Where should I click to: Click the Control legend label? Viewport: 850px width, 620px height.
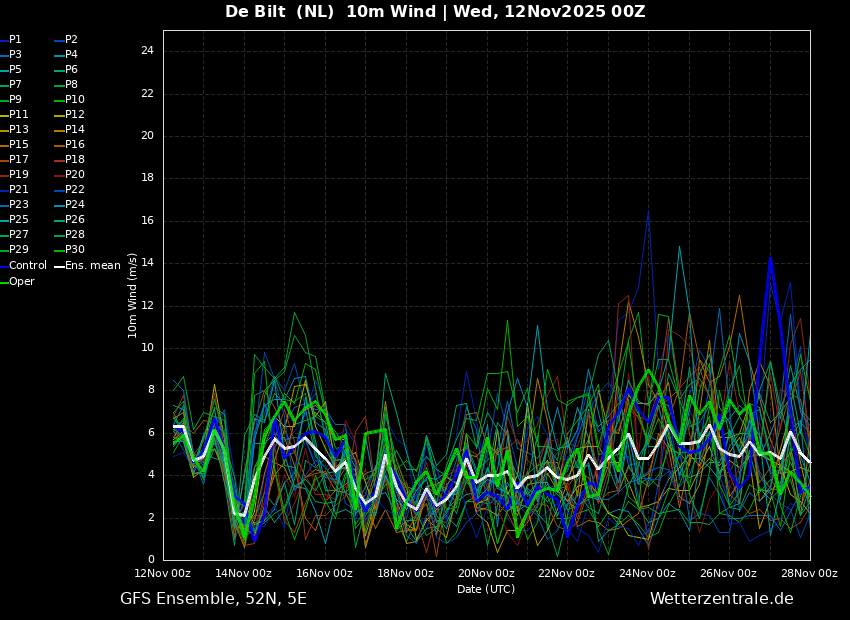point(27,266)
